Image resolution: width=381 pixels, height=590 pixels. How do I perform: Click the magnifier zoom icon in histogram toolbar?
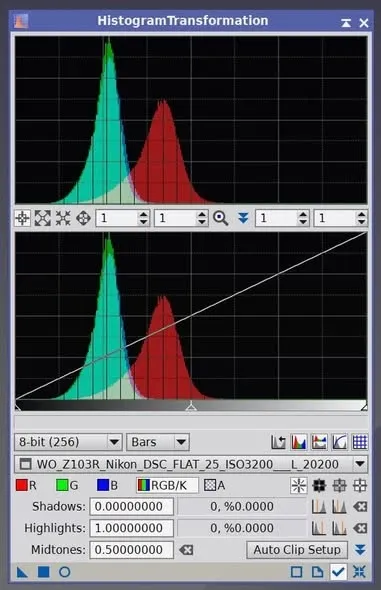[221, 218]
